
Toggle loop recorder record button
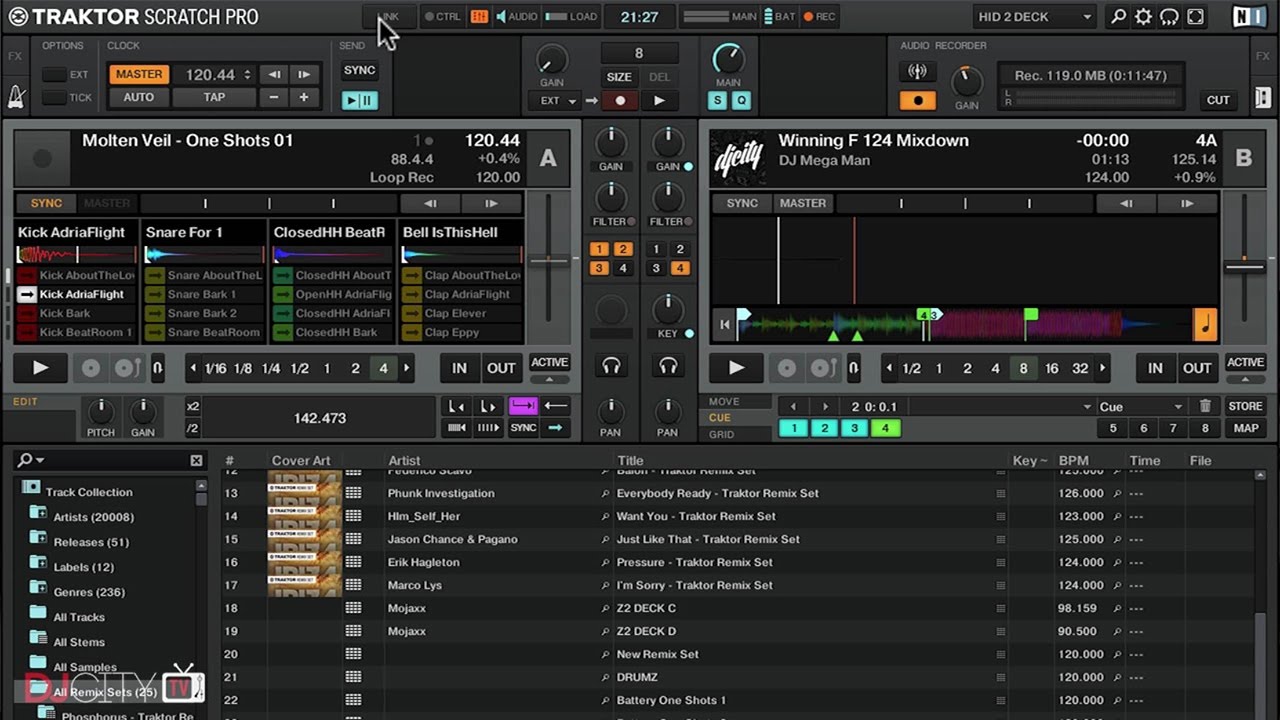[620, 100]
